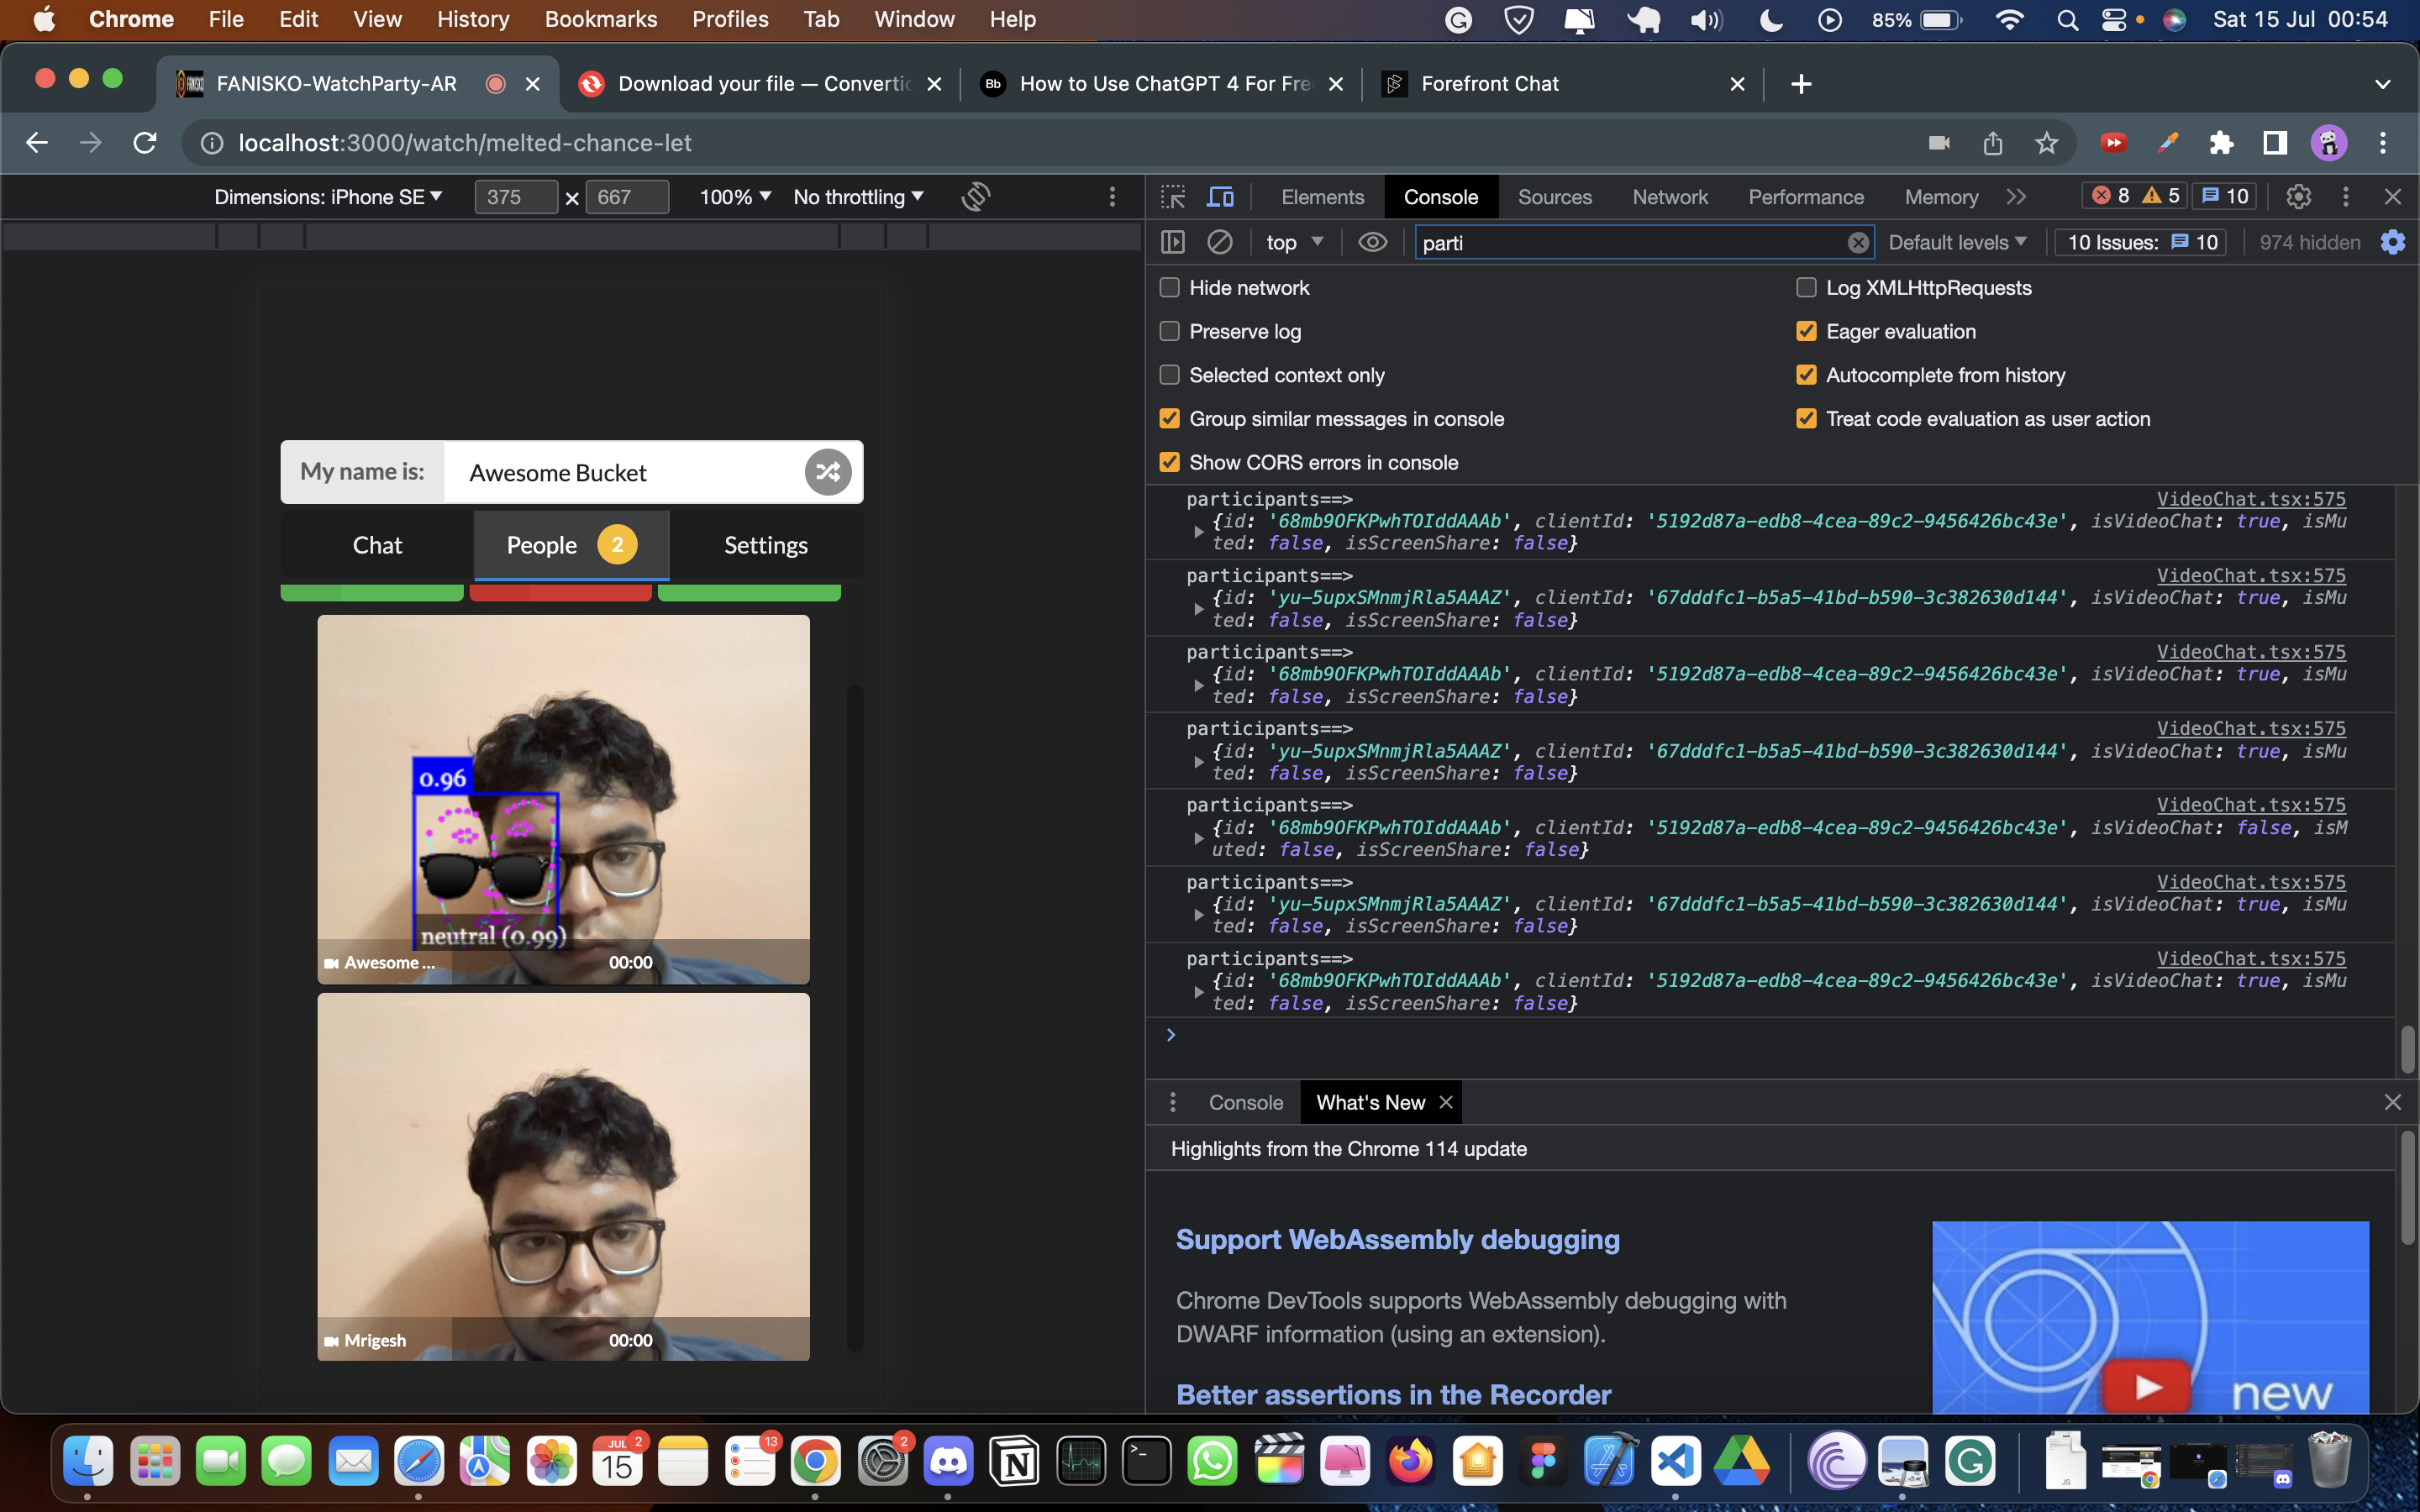2420x1512 pixels.
Task: Open Dimensions iPhone SE dropdown
Action: pos(328,197)
